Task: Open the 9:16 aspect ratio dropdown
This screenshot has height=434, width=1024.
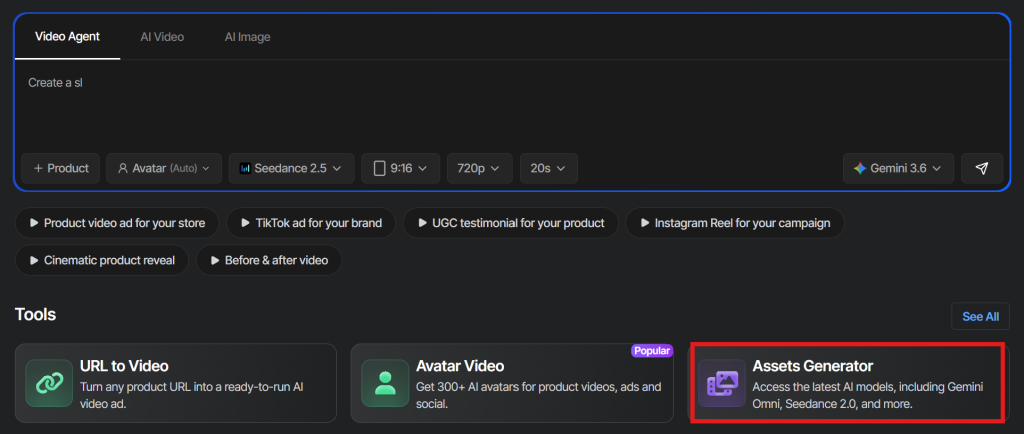Action: tap(400, 168)
